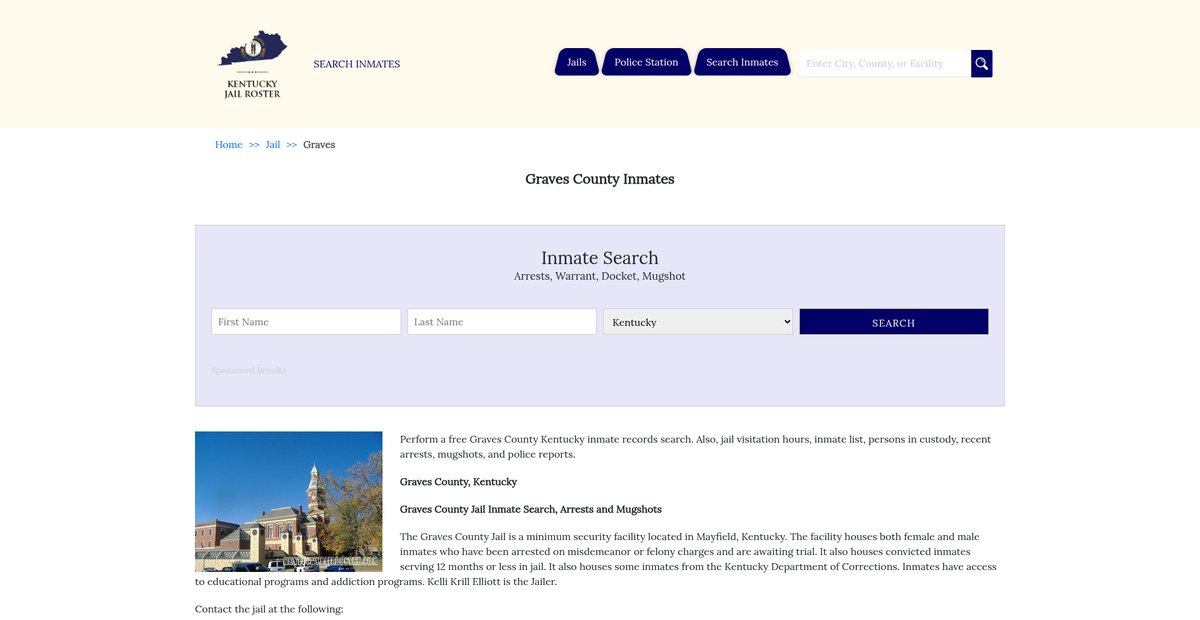Open the Jails navigation tab
This screenshot has height=620, width=1200.
[x=576, y=62]
